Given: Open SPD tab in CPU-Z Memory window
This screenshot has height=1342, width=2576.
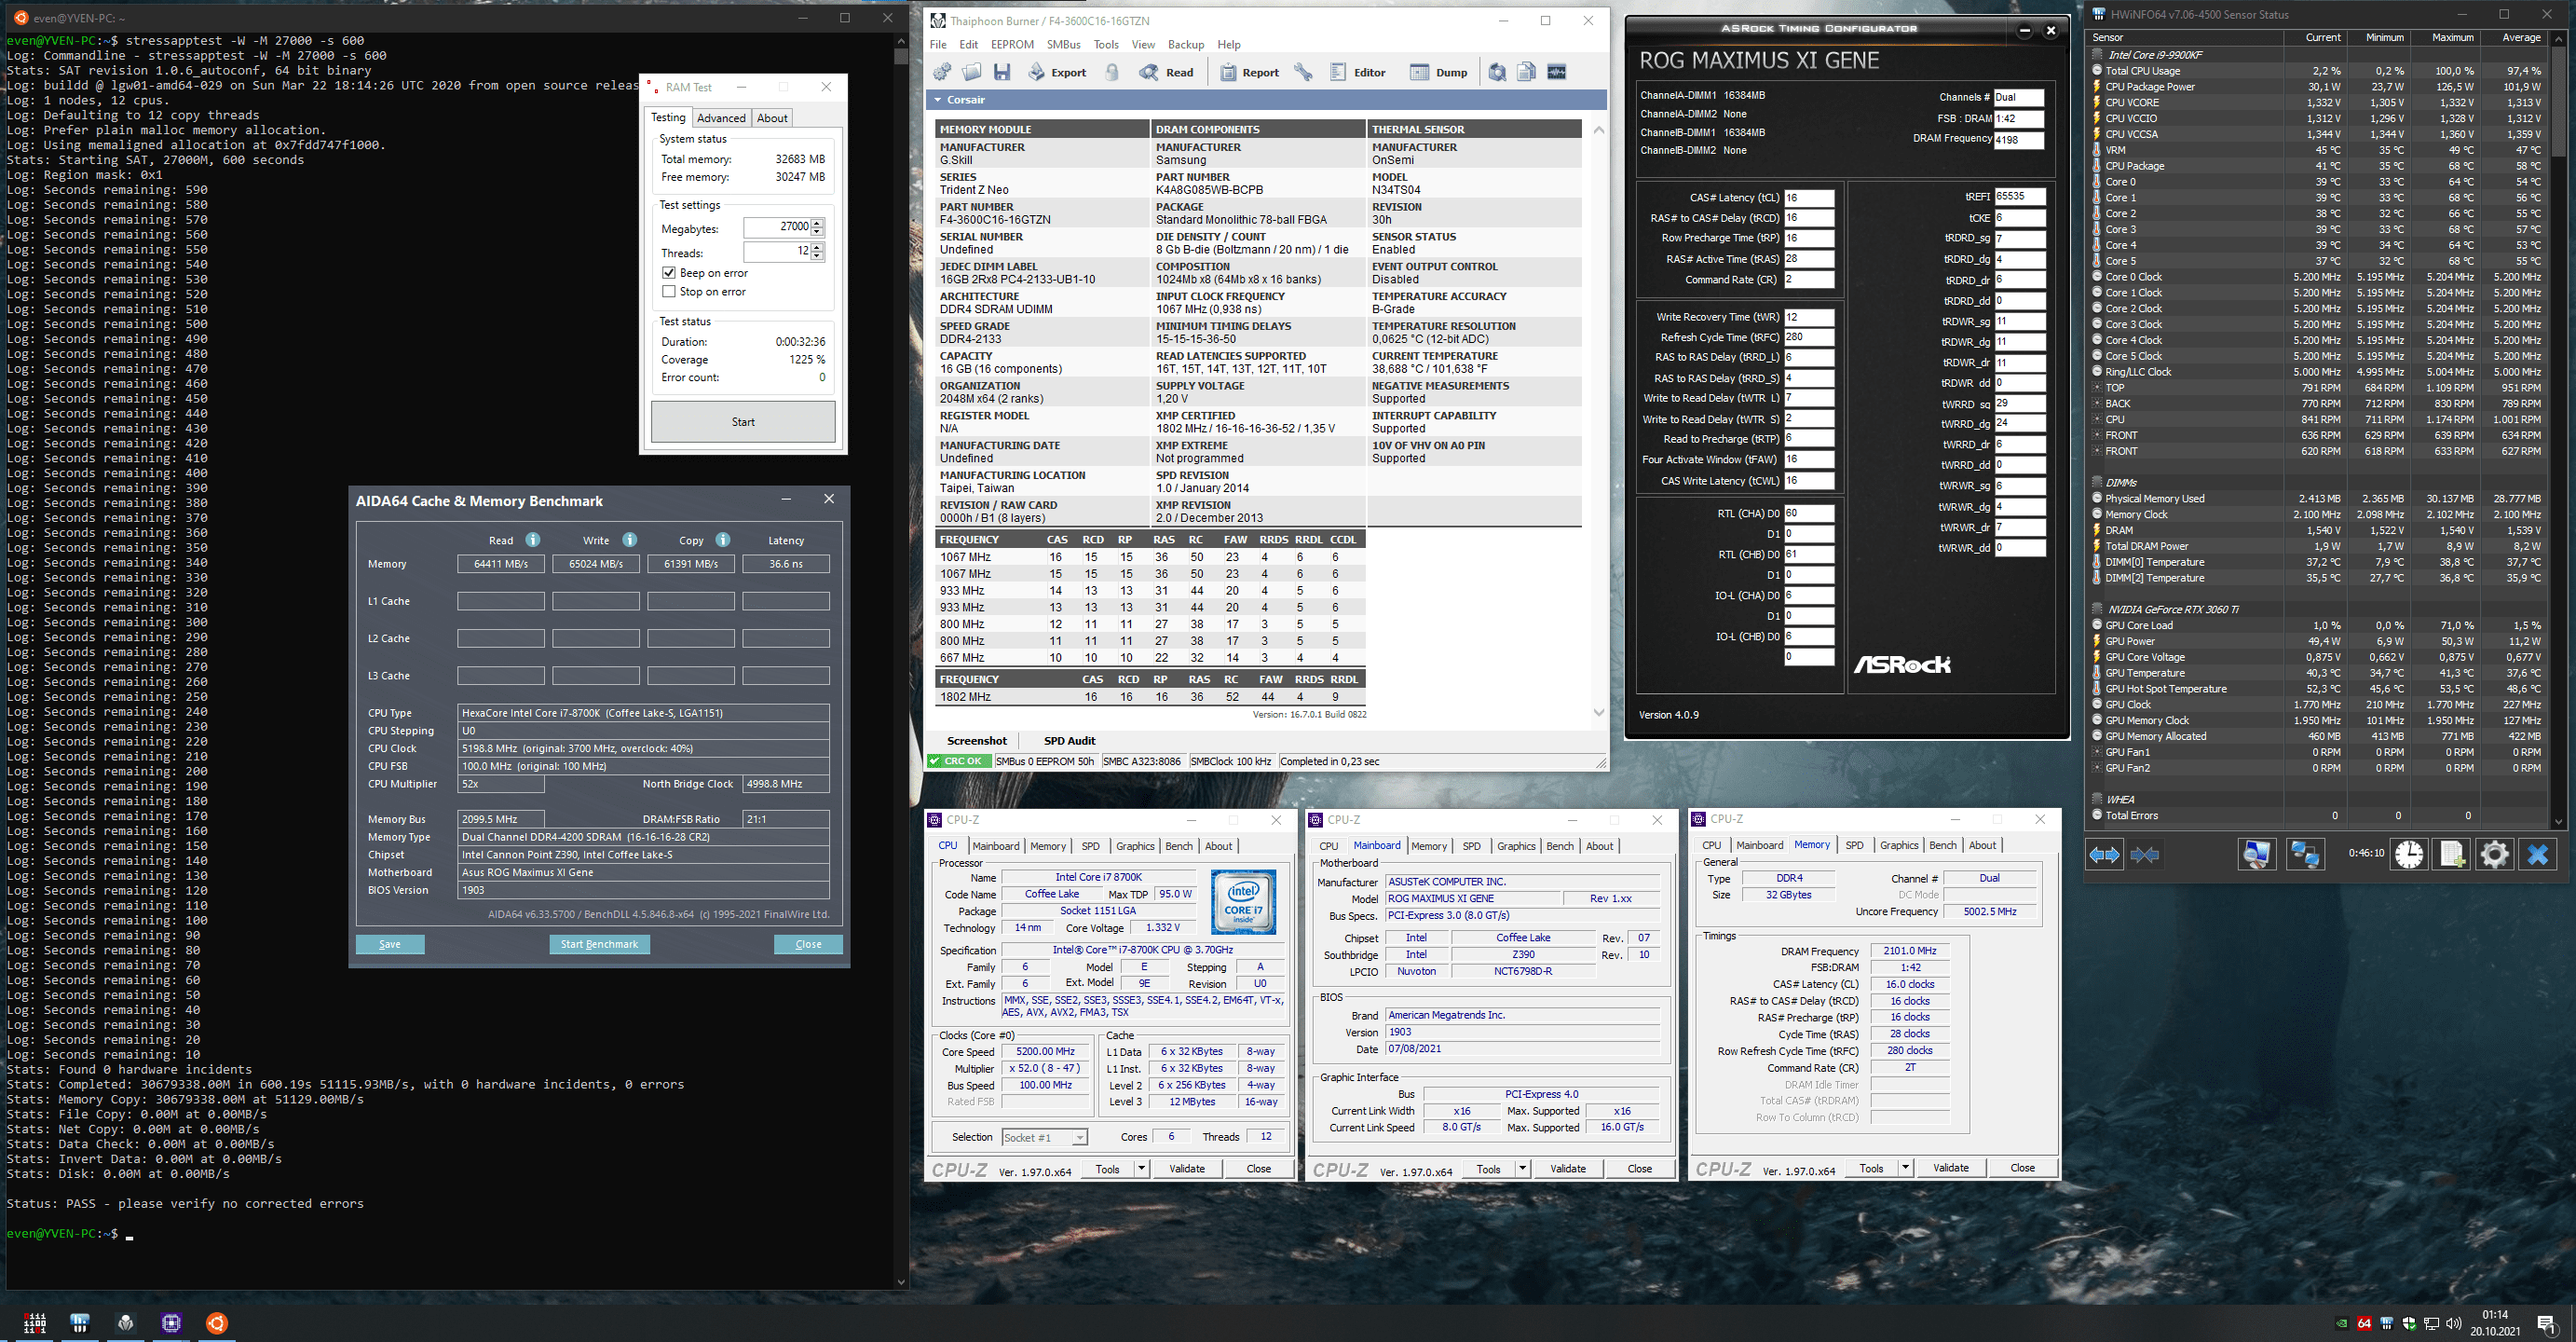Looking at the screenshot, I should pos(1854,846).
